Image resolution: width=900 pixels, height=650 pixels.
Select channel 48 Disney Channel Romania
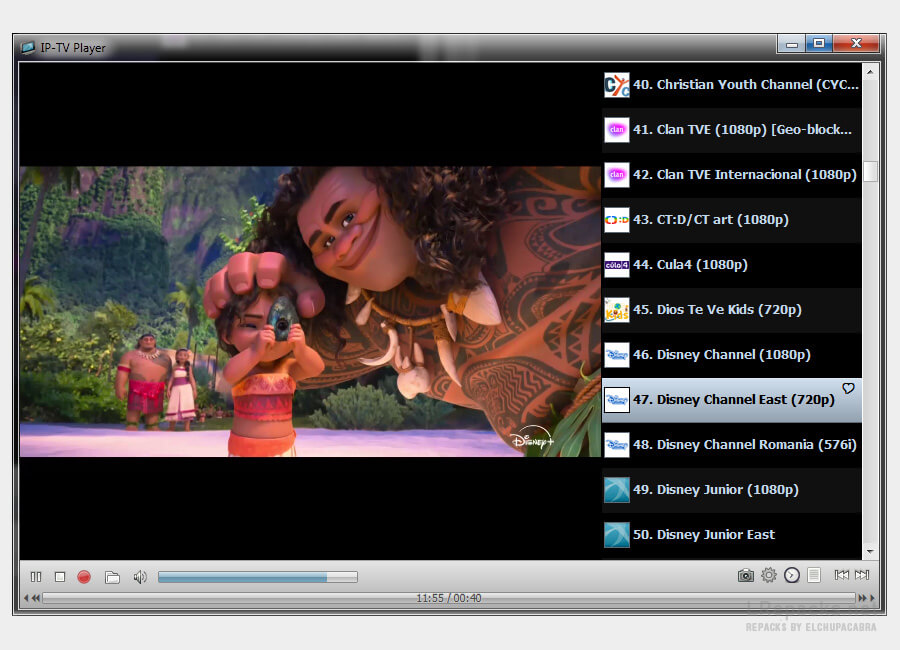732,445
